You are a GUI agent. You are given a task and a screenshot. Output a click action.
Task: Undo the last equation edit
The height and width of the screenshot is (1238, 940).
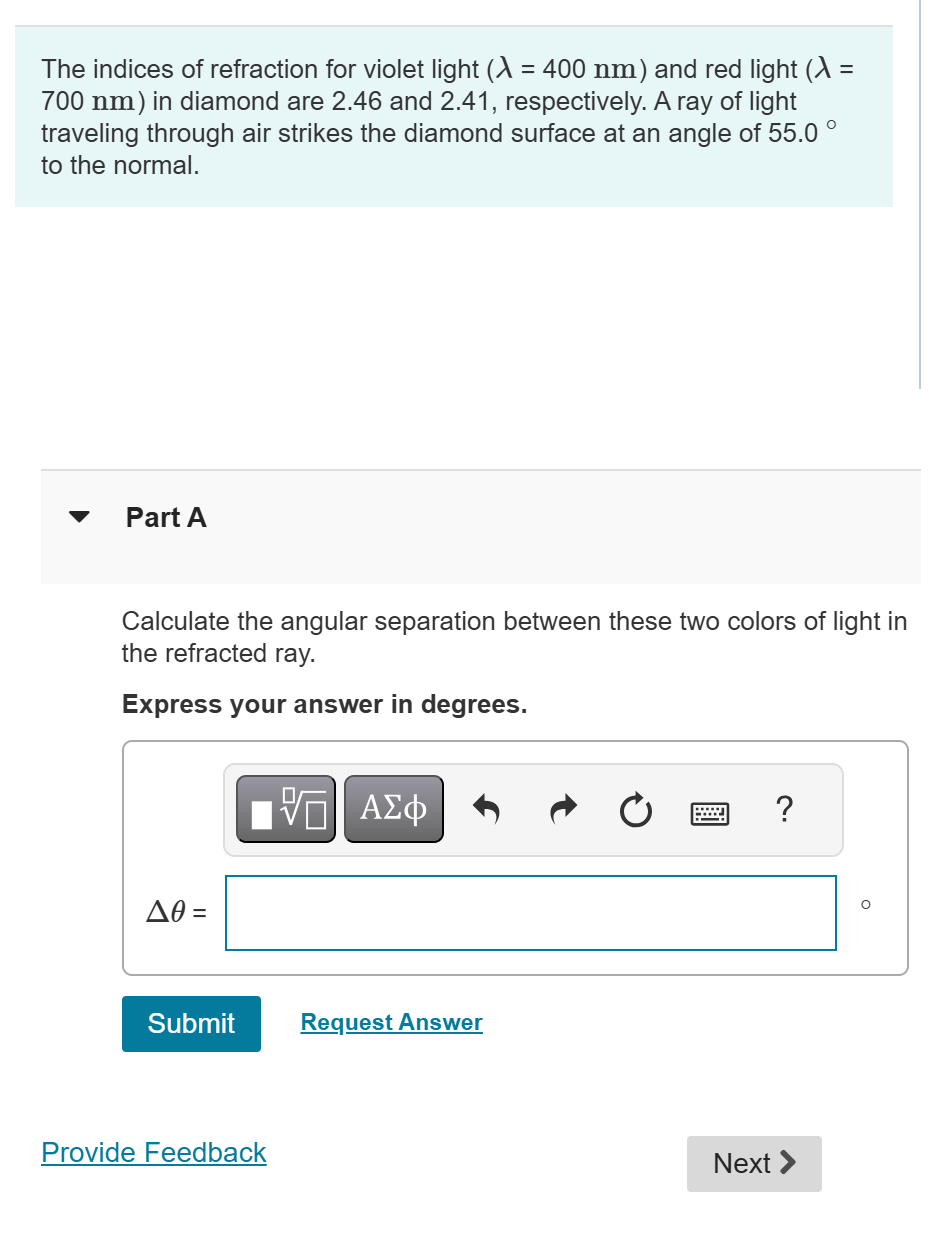click(x=486, y=809)
